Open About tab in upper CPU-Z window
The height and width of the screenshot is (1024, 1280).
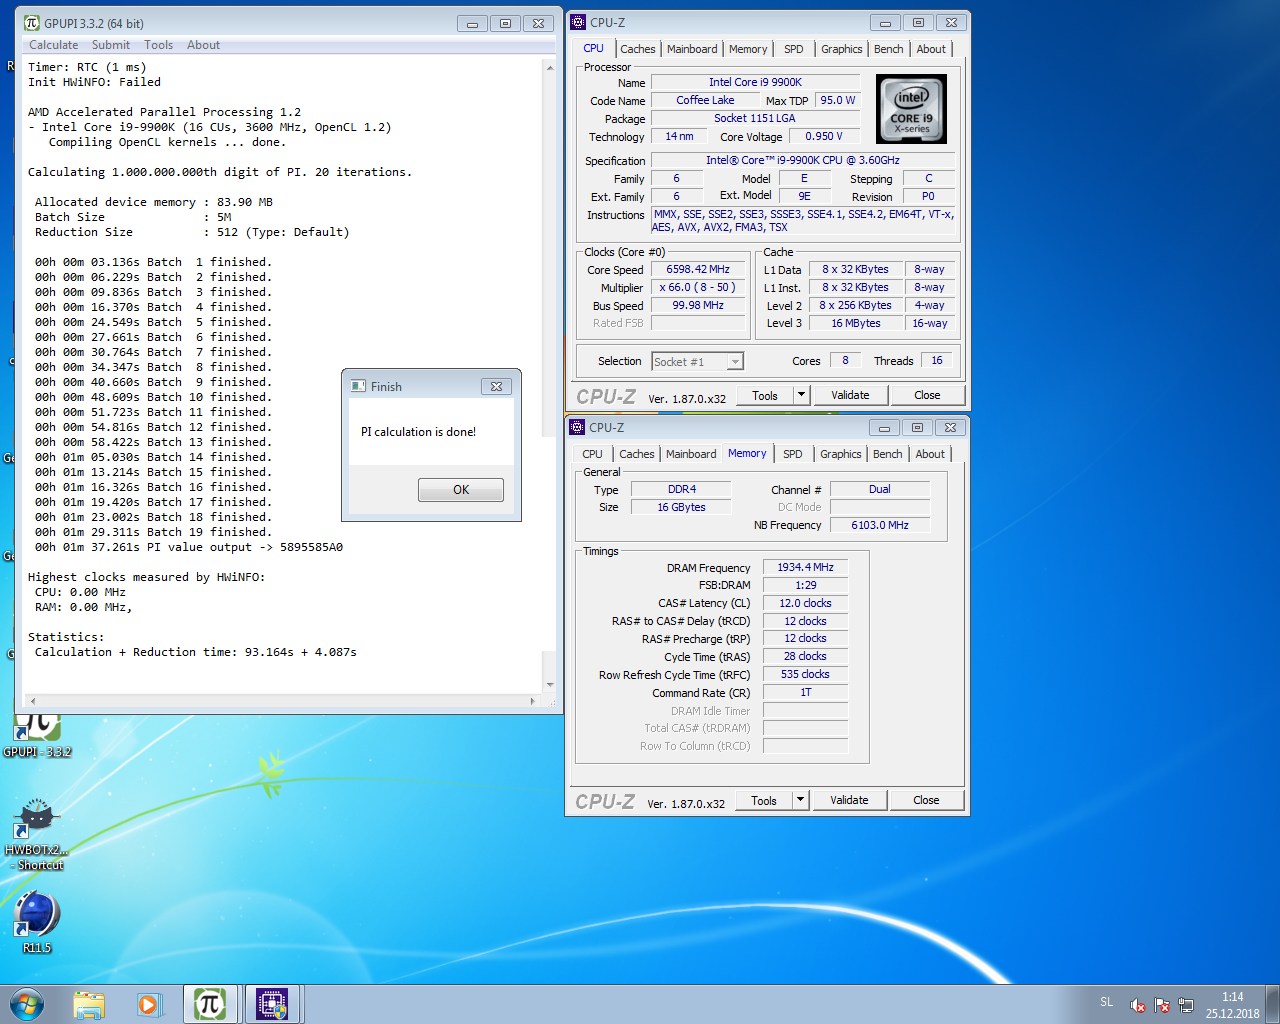pos(931,49)
